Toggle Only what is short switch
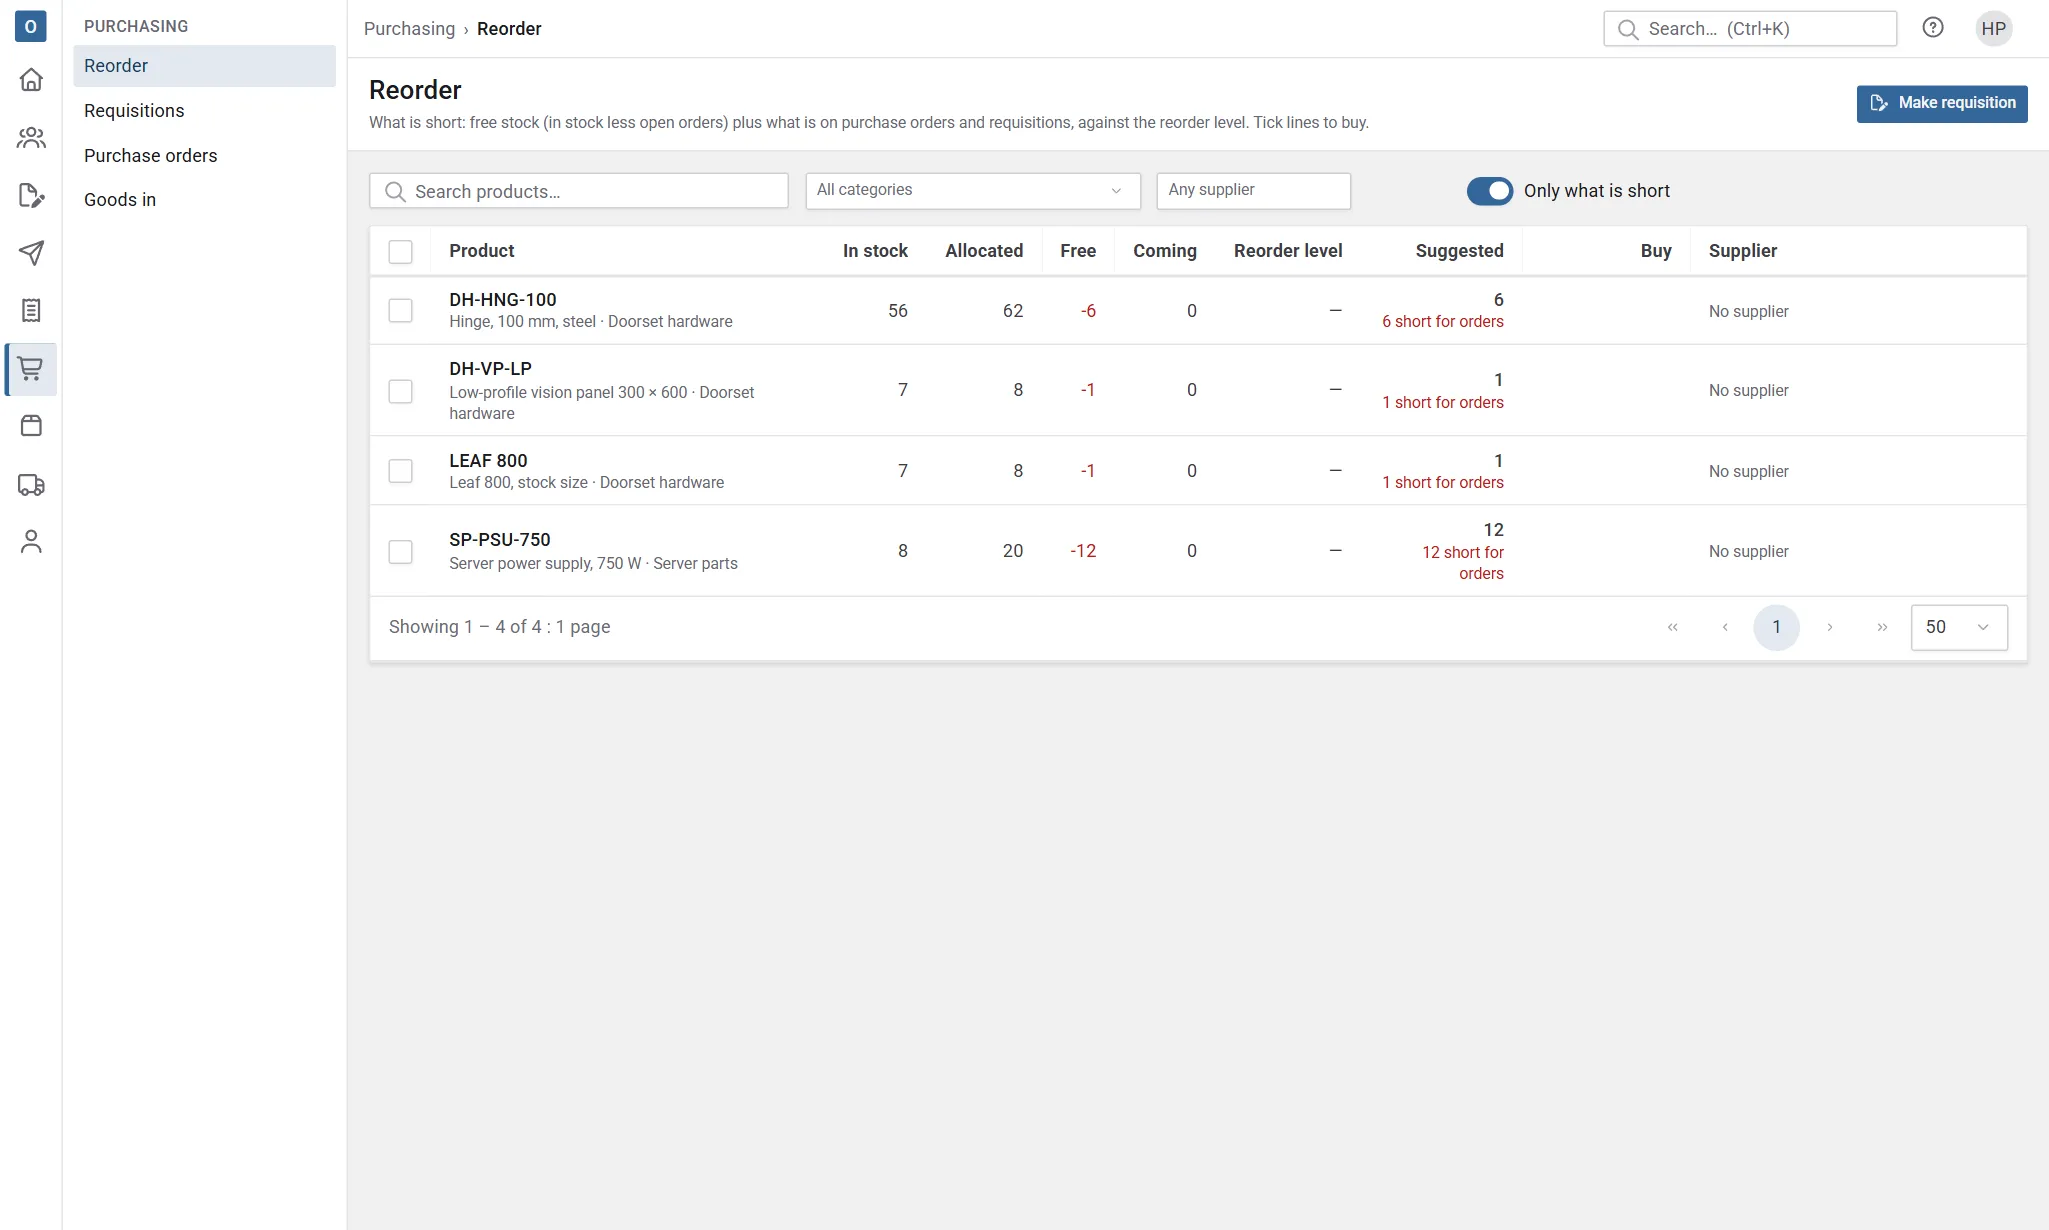This screenshot has width=2049, height=1230. click(x=1490, y=191)
